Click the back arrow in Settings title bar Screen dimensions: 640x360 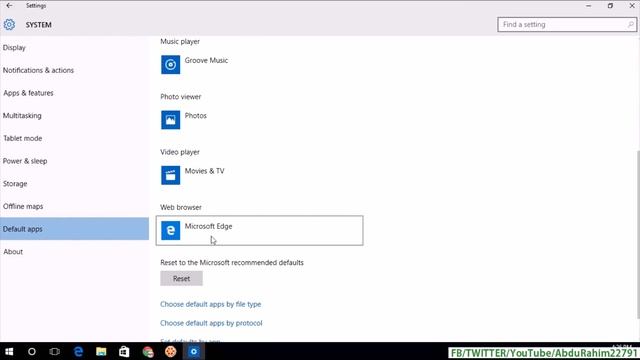tap(9, 6)
